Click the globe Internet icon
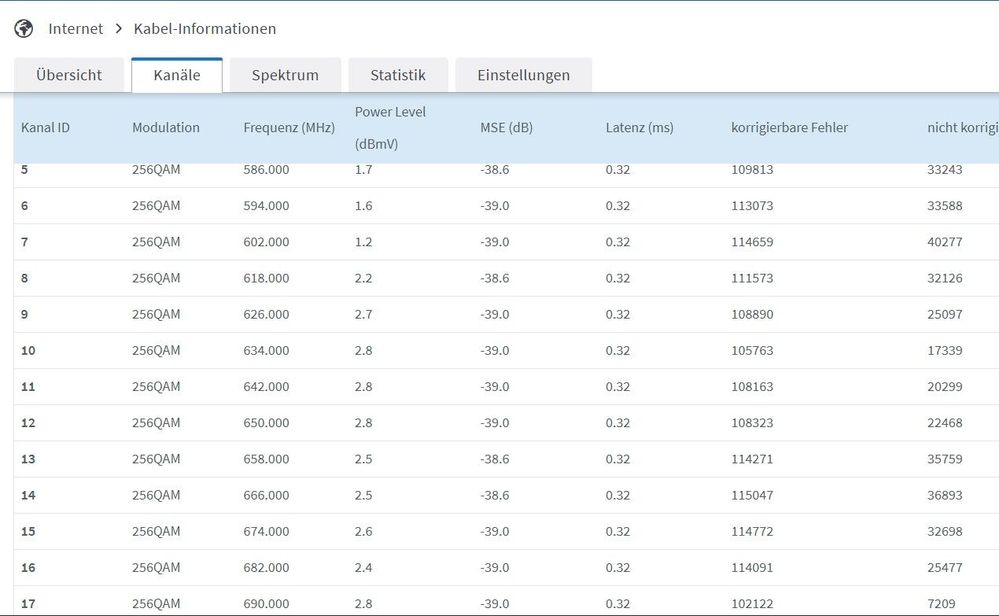999x616 pixels. pyautogui.click(x=23, y=28)
